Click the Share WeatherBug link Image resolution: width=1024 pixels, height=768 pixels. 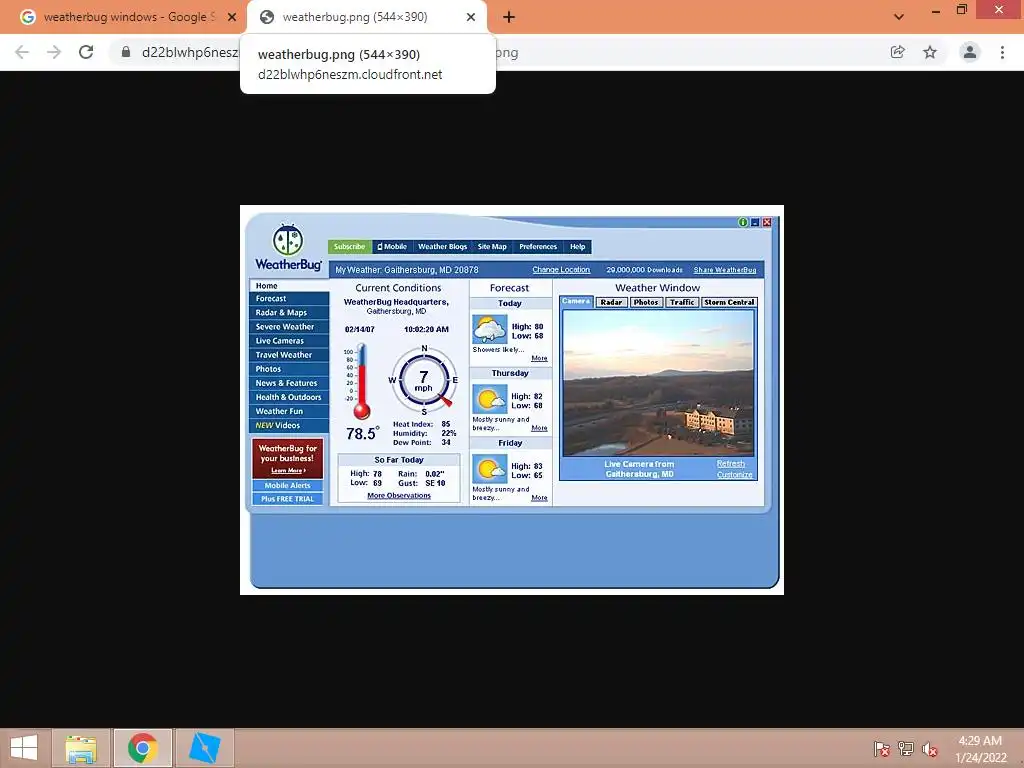tap(725, 270)
